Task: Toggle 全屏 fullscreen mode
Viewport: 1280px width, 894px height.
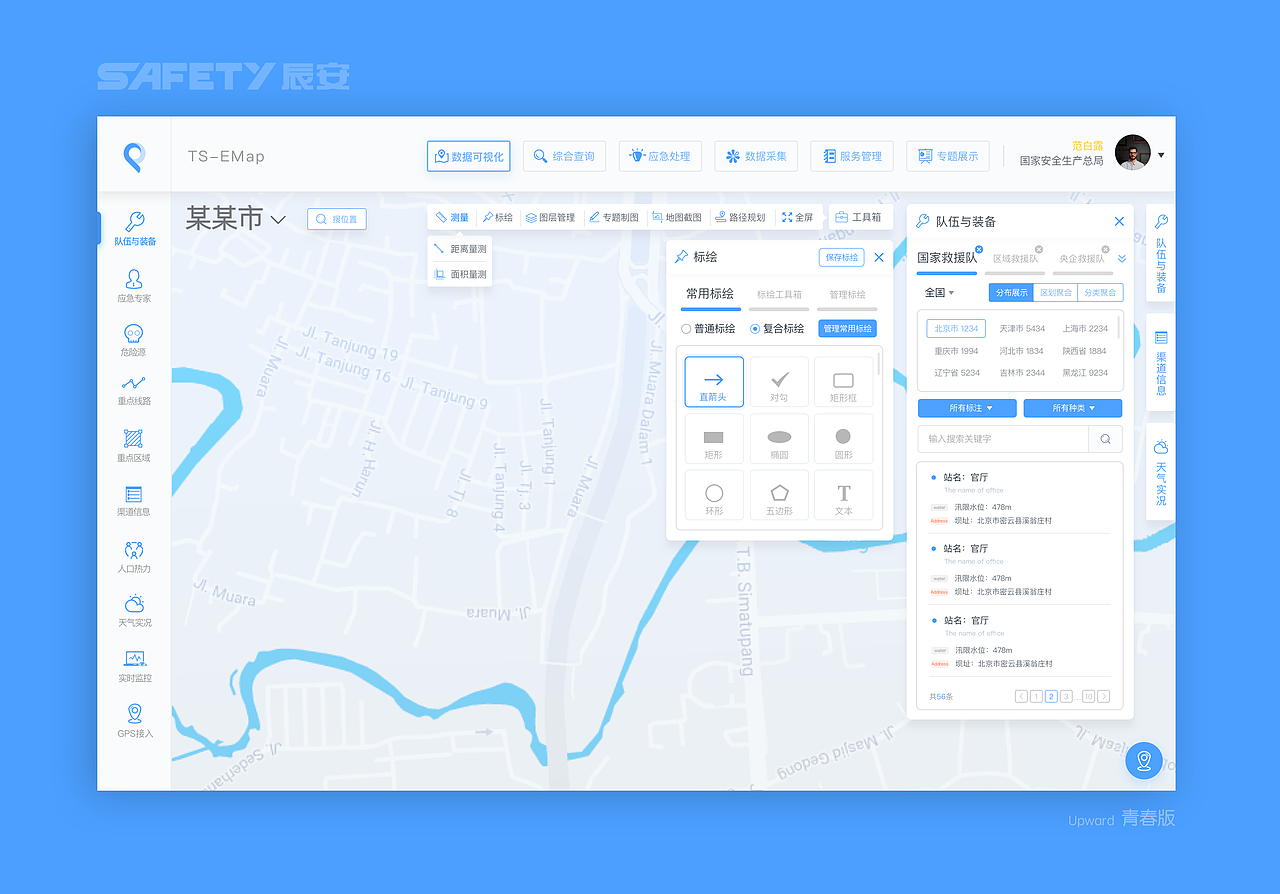Action: click(798, 217)
